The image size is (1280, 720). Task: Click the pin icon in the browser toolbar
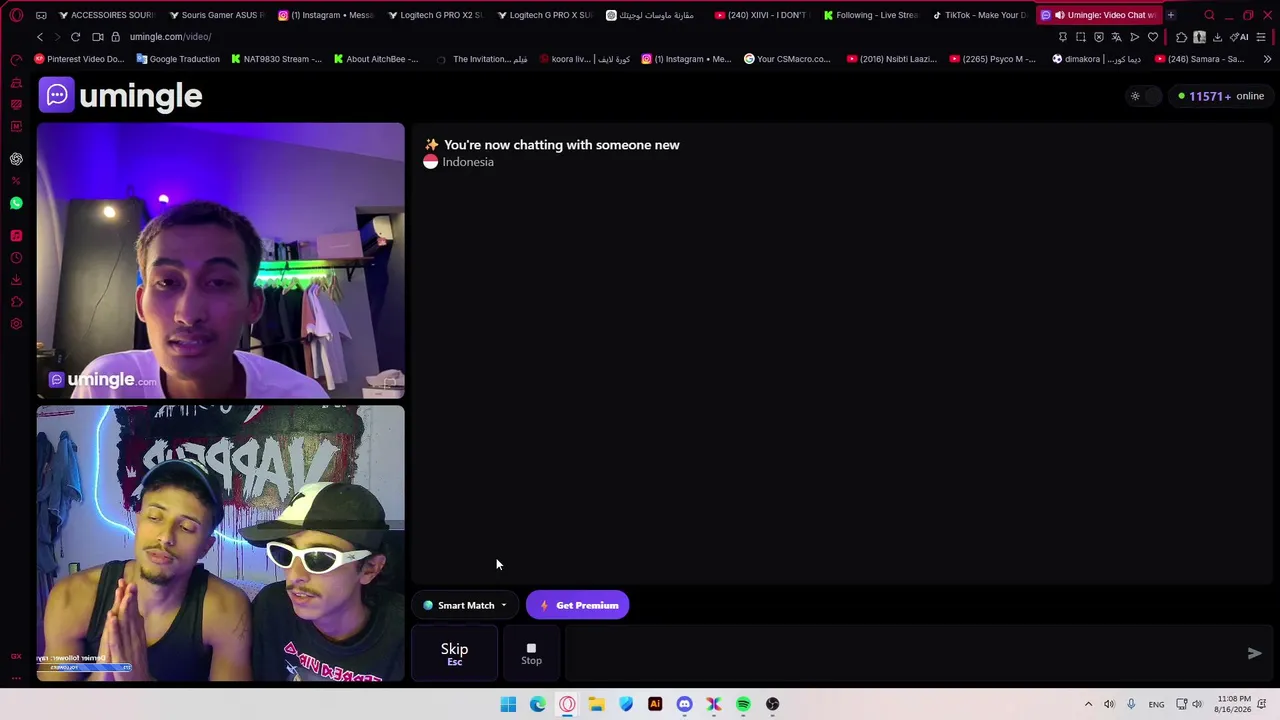coord(1063,37)
